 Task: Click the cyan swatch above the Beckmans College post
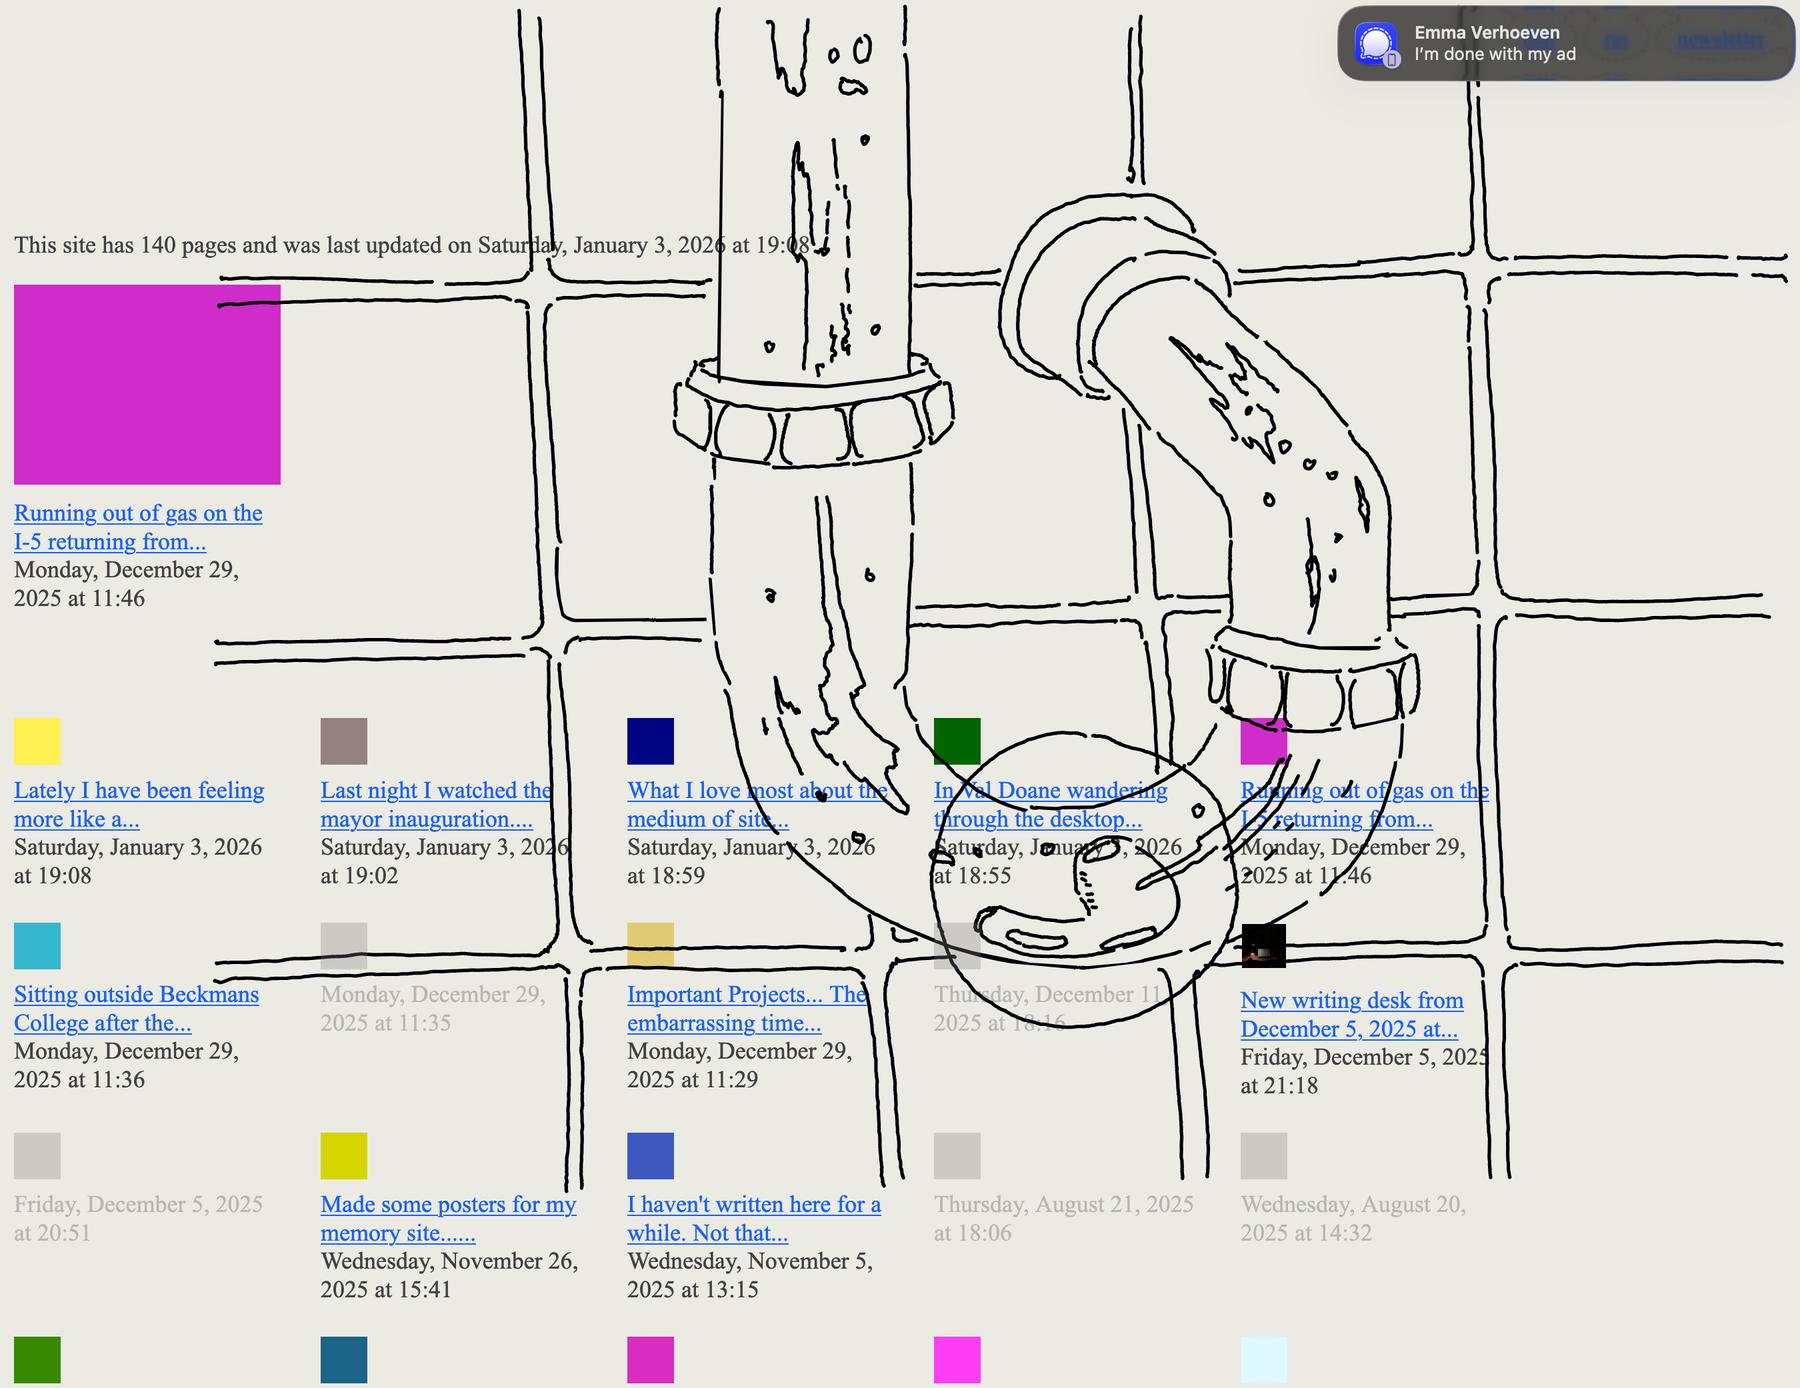click(37, 945)
